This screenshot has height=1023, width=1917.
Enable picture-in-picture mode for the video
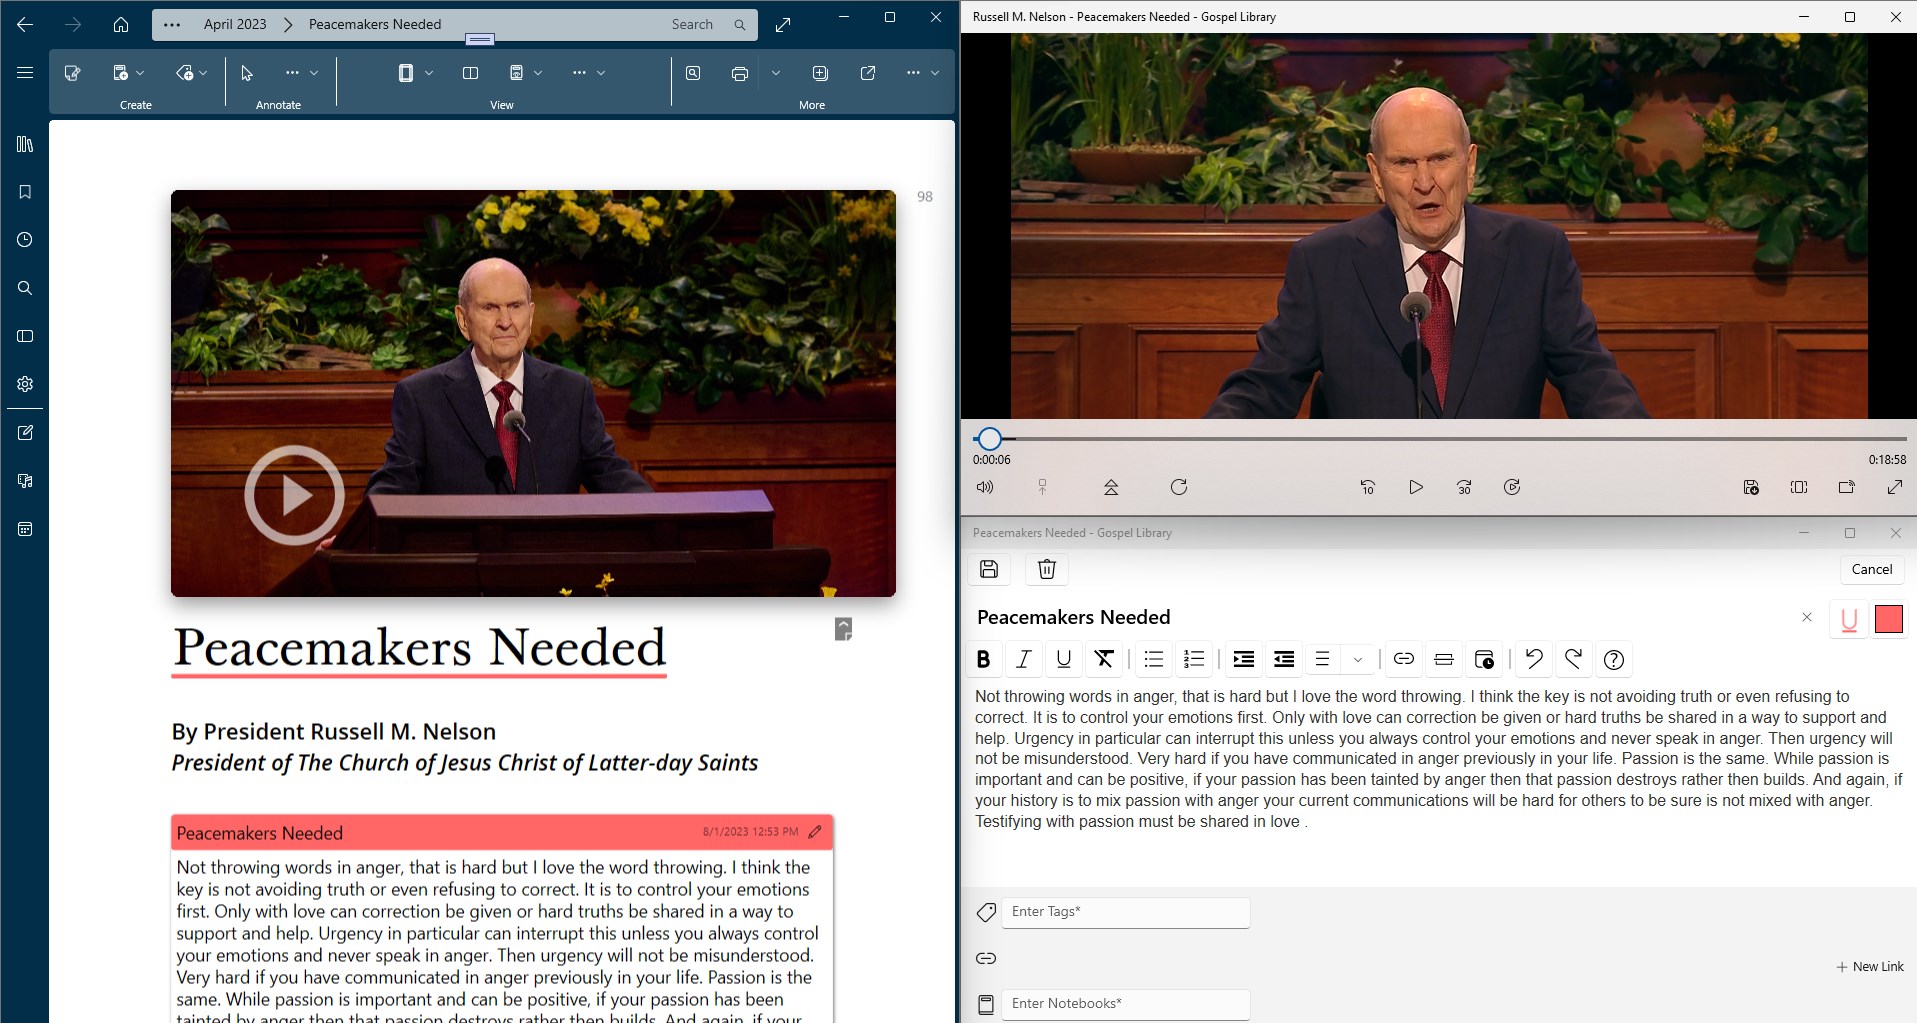[1798, 487]
